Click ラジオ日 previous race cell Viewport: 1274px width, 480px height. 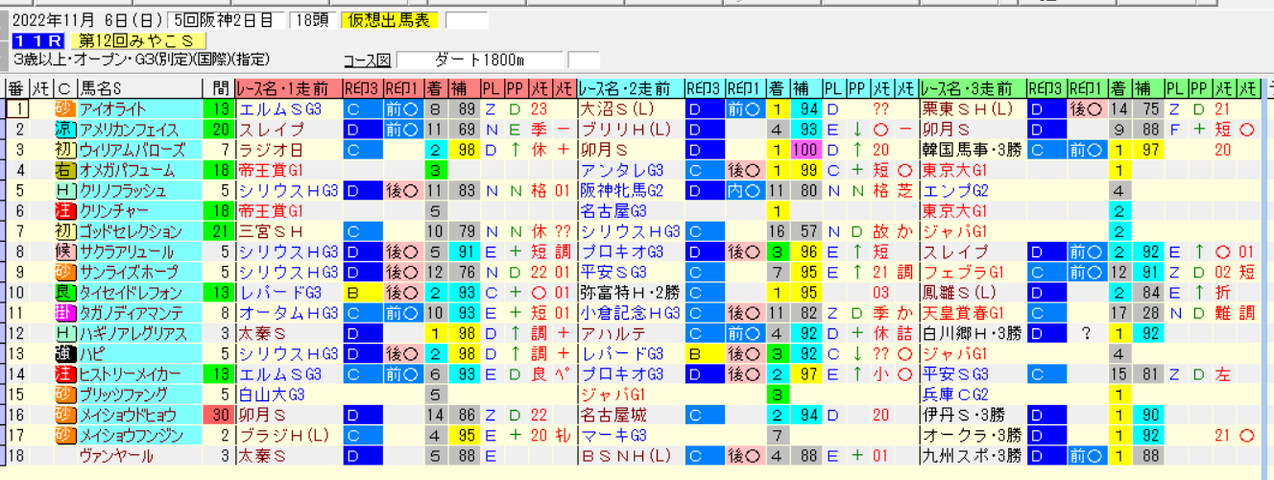pos(287,150)
